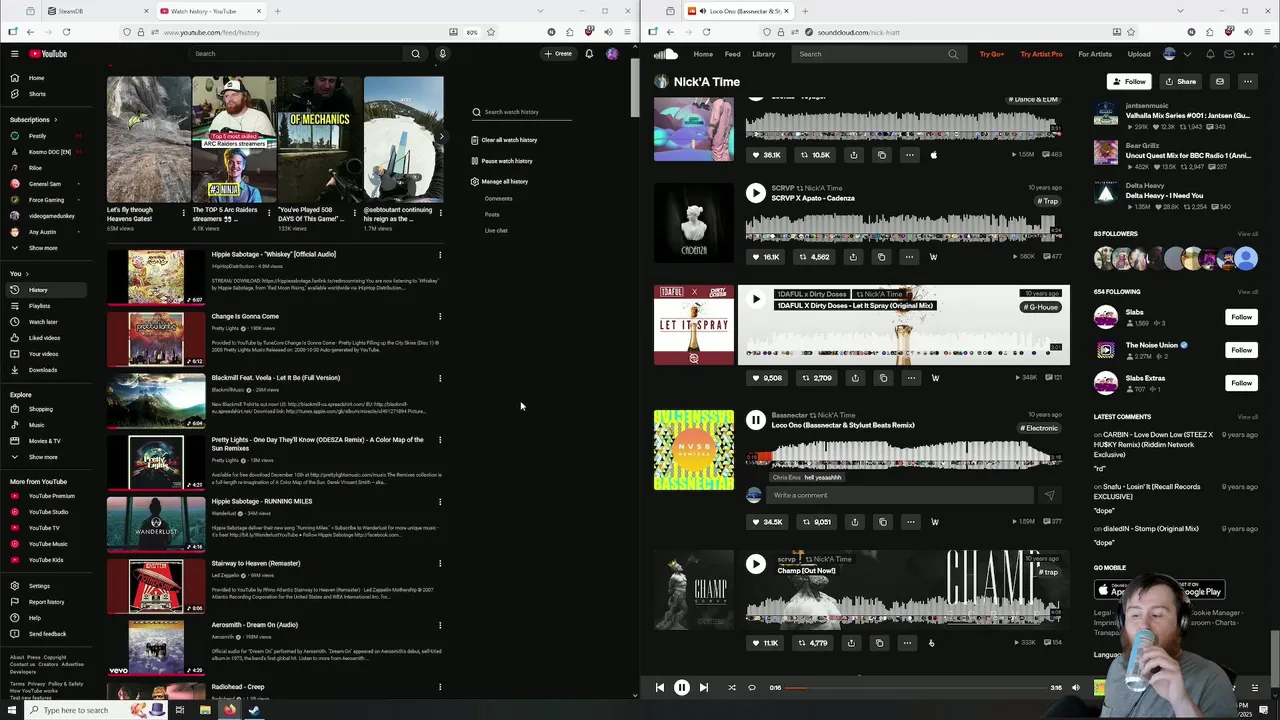
Task: Toggle shuffle in SoundCloud player
Action: (x=732, y=688)
